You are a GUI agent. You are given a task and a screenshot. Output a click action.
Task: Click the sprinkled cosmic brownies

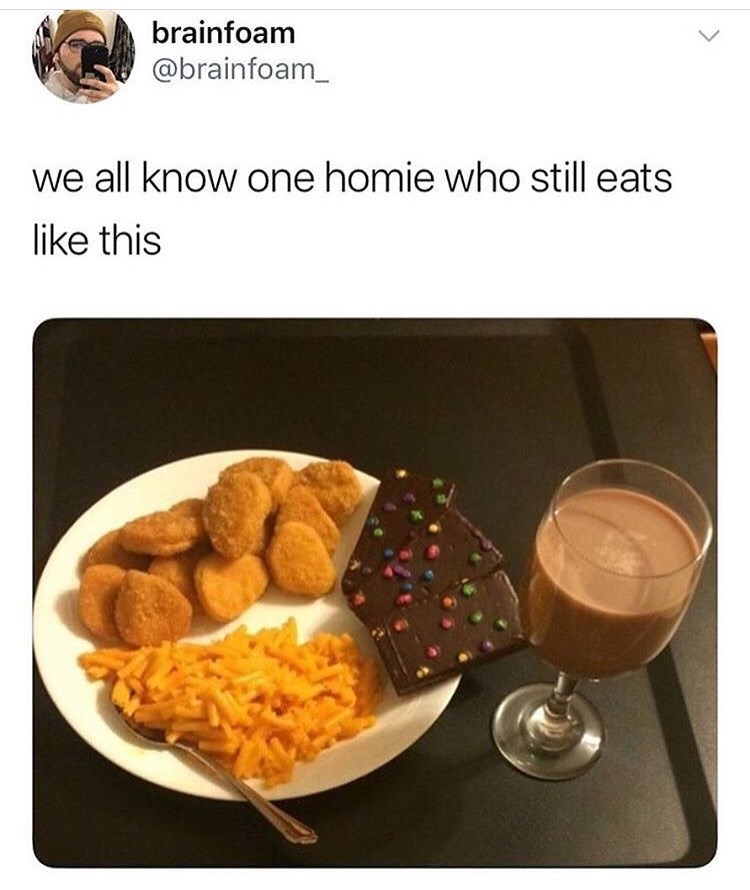(431, 582)
